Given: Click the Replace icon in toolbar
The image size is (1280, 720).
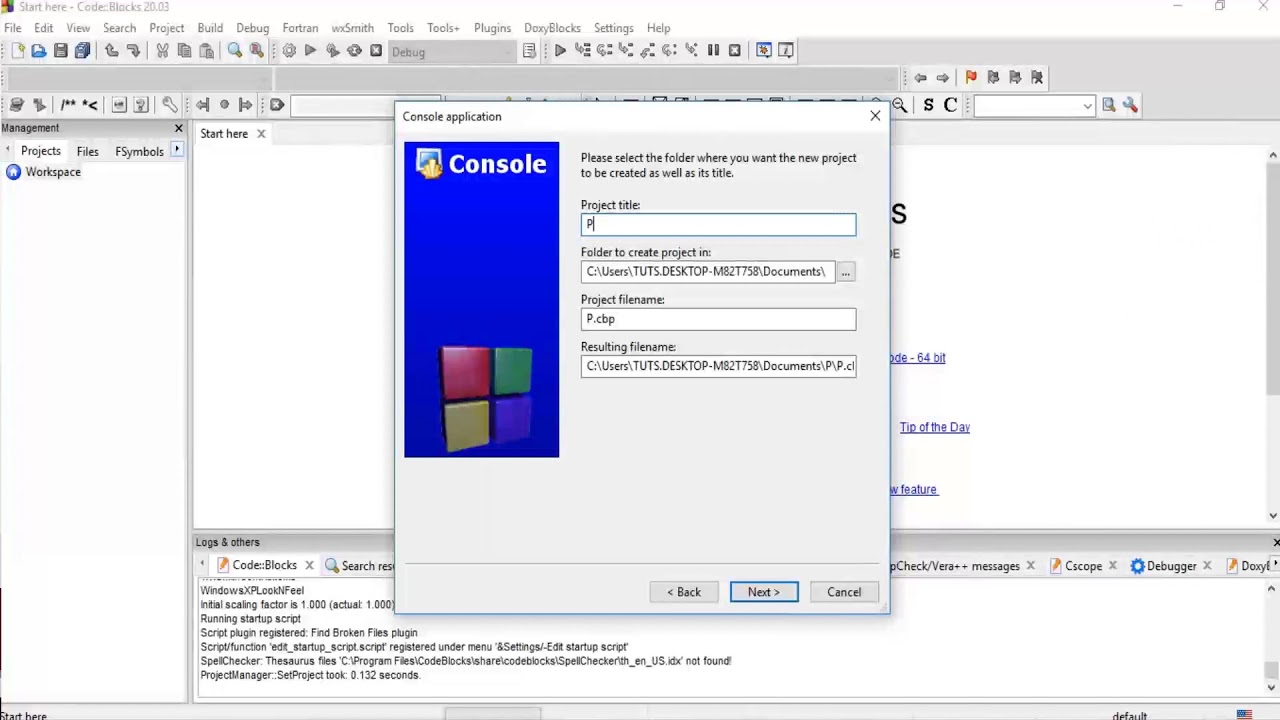Looking at the screenshot, I should [257, 51].
